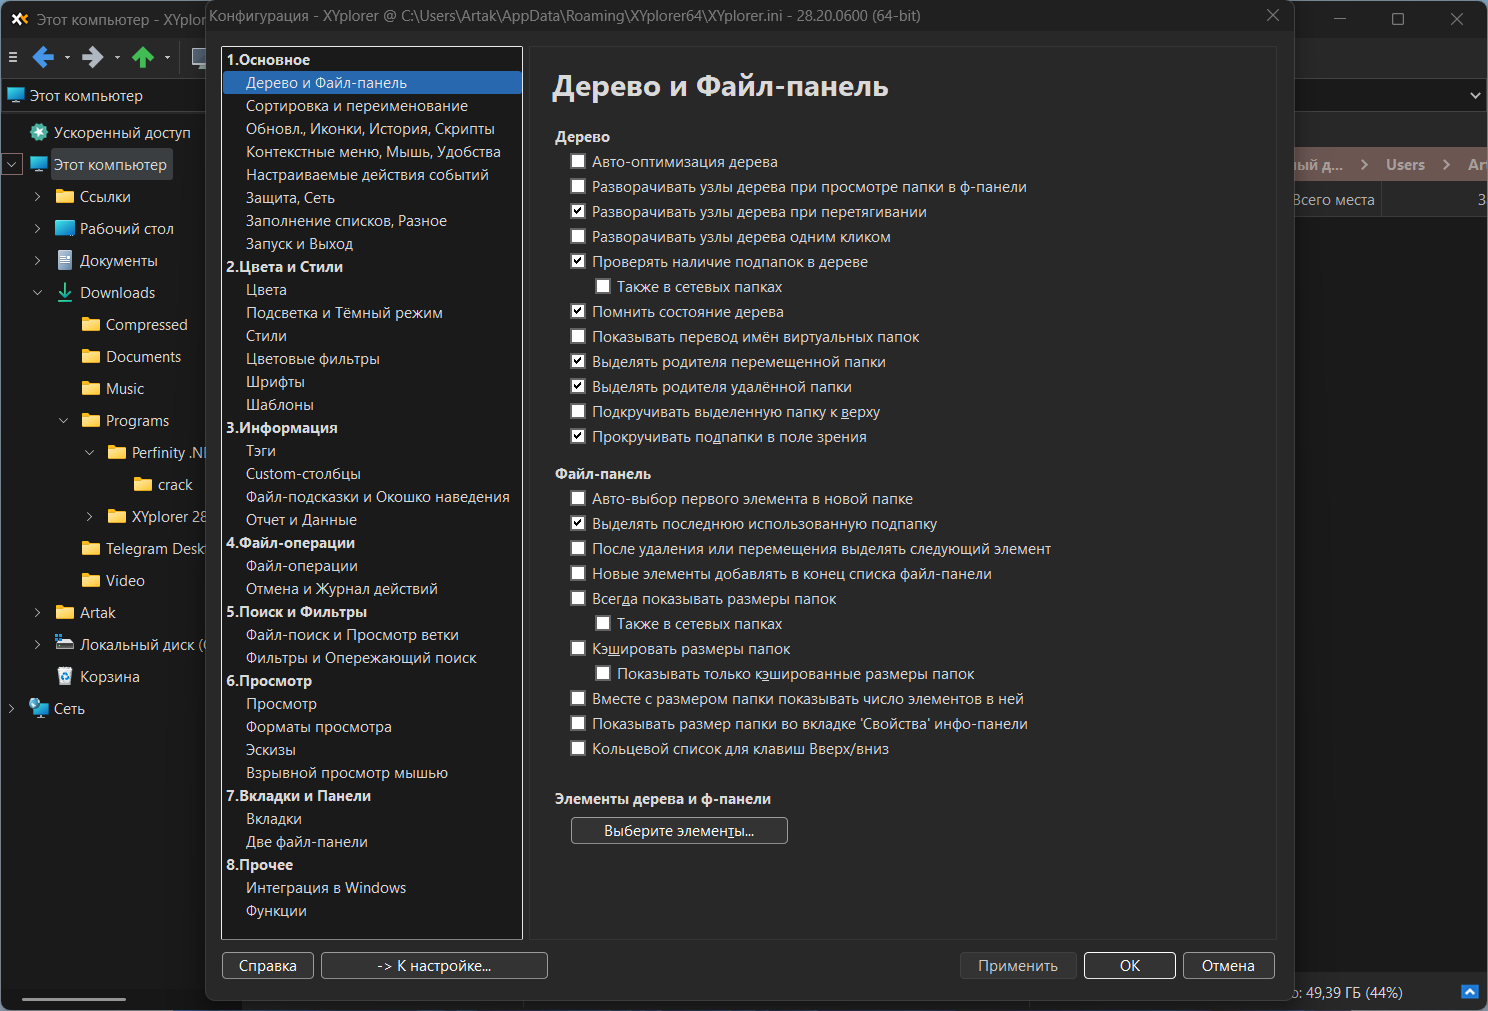Expand the Artak tree node
This screenshot has height=1011, width=1488.
(x=38, y=612)
